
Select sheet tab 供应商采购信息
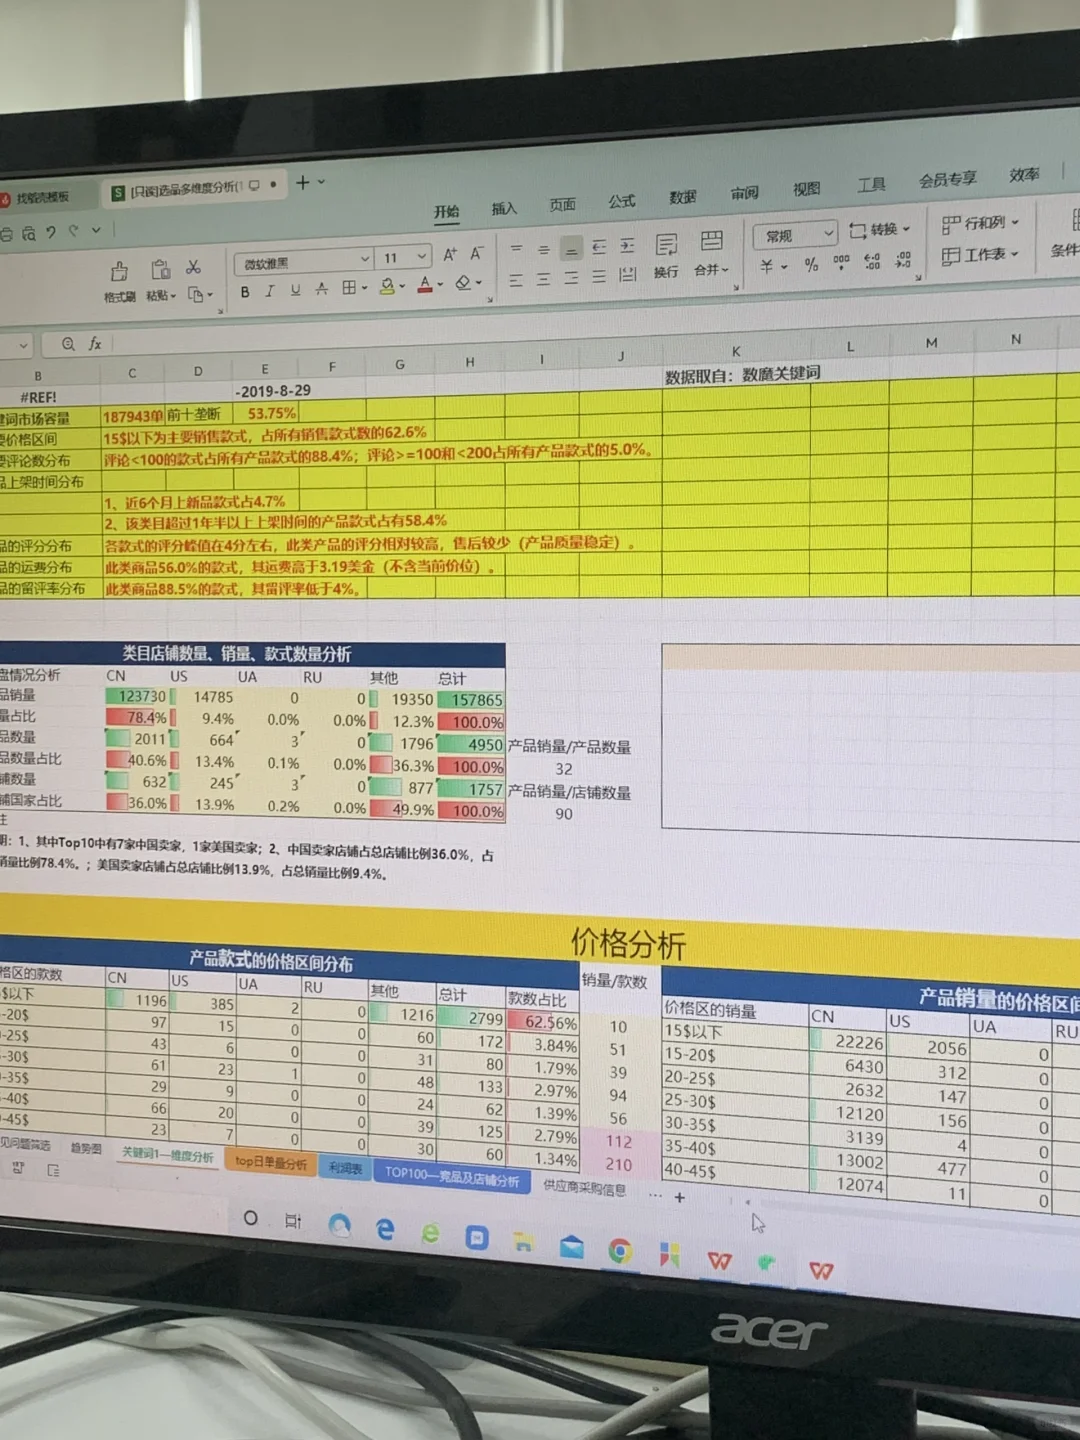tap(584, 1188)
